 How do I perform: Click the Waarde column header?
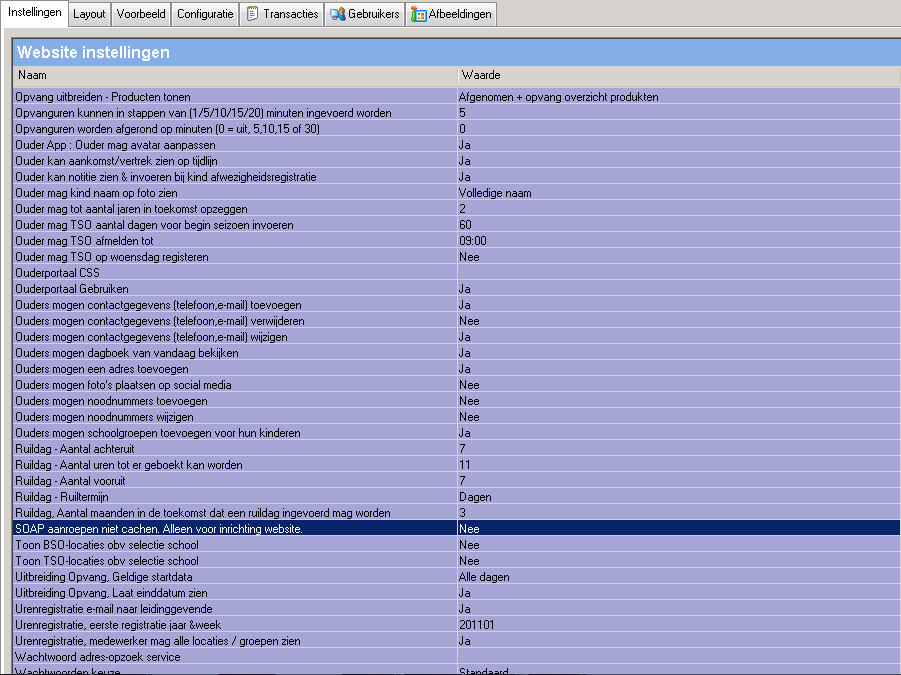676,75
